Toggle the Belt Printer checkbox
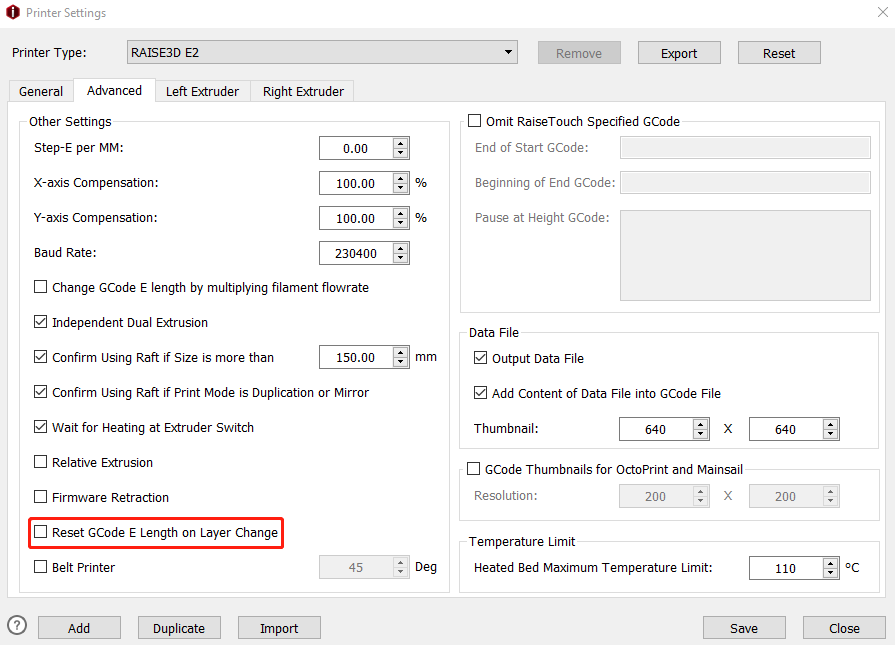 (41, 567)
